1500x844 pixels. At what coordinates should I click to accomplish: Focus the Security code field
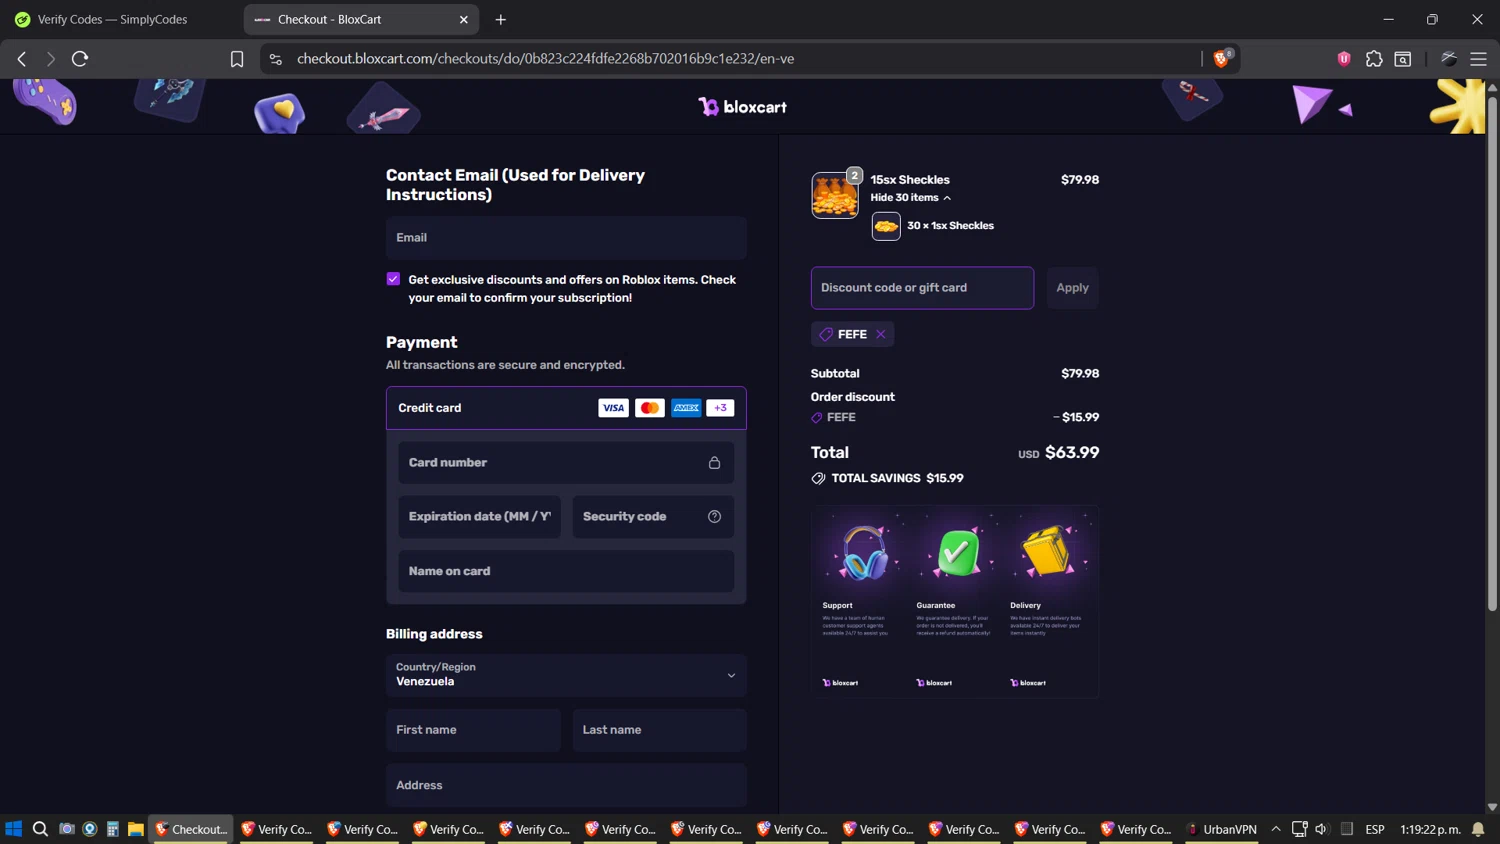653,517
